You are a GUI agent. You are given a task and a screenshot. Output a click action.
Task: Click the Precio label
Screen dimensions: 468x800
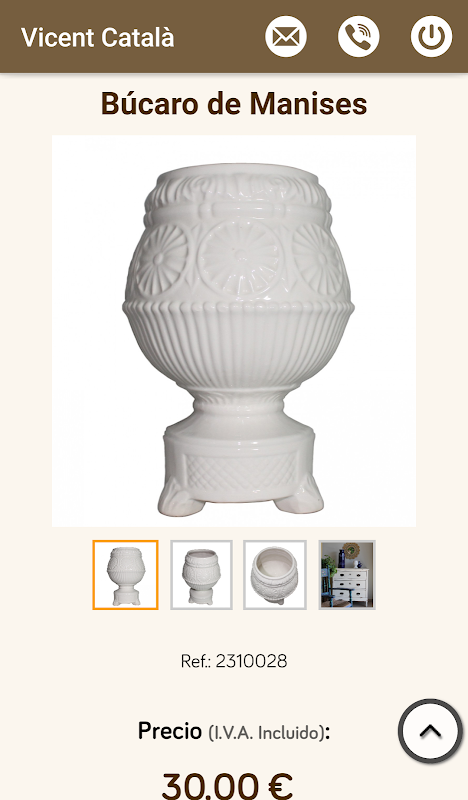(x=170, y=731)
